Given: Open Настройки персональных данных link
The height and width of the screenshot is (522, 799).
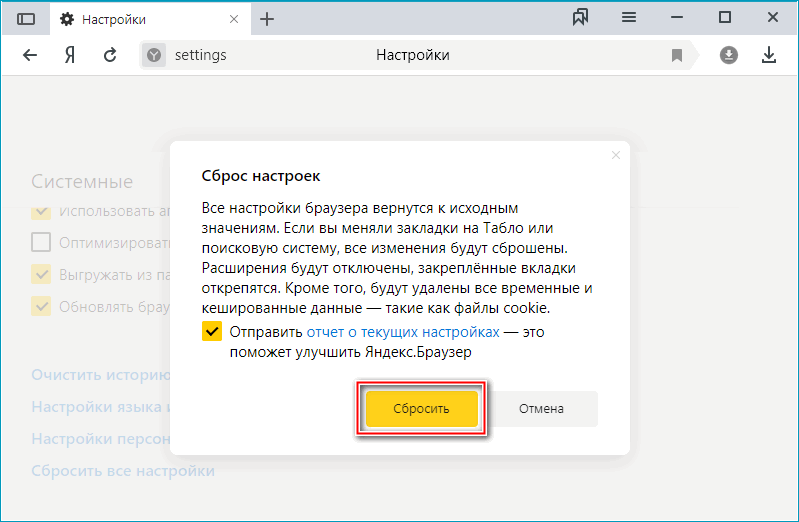Looking at the screenshot, I should click(x=101, y=439).
